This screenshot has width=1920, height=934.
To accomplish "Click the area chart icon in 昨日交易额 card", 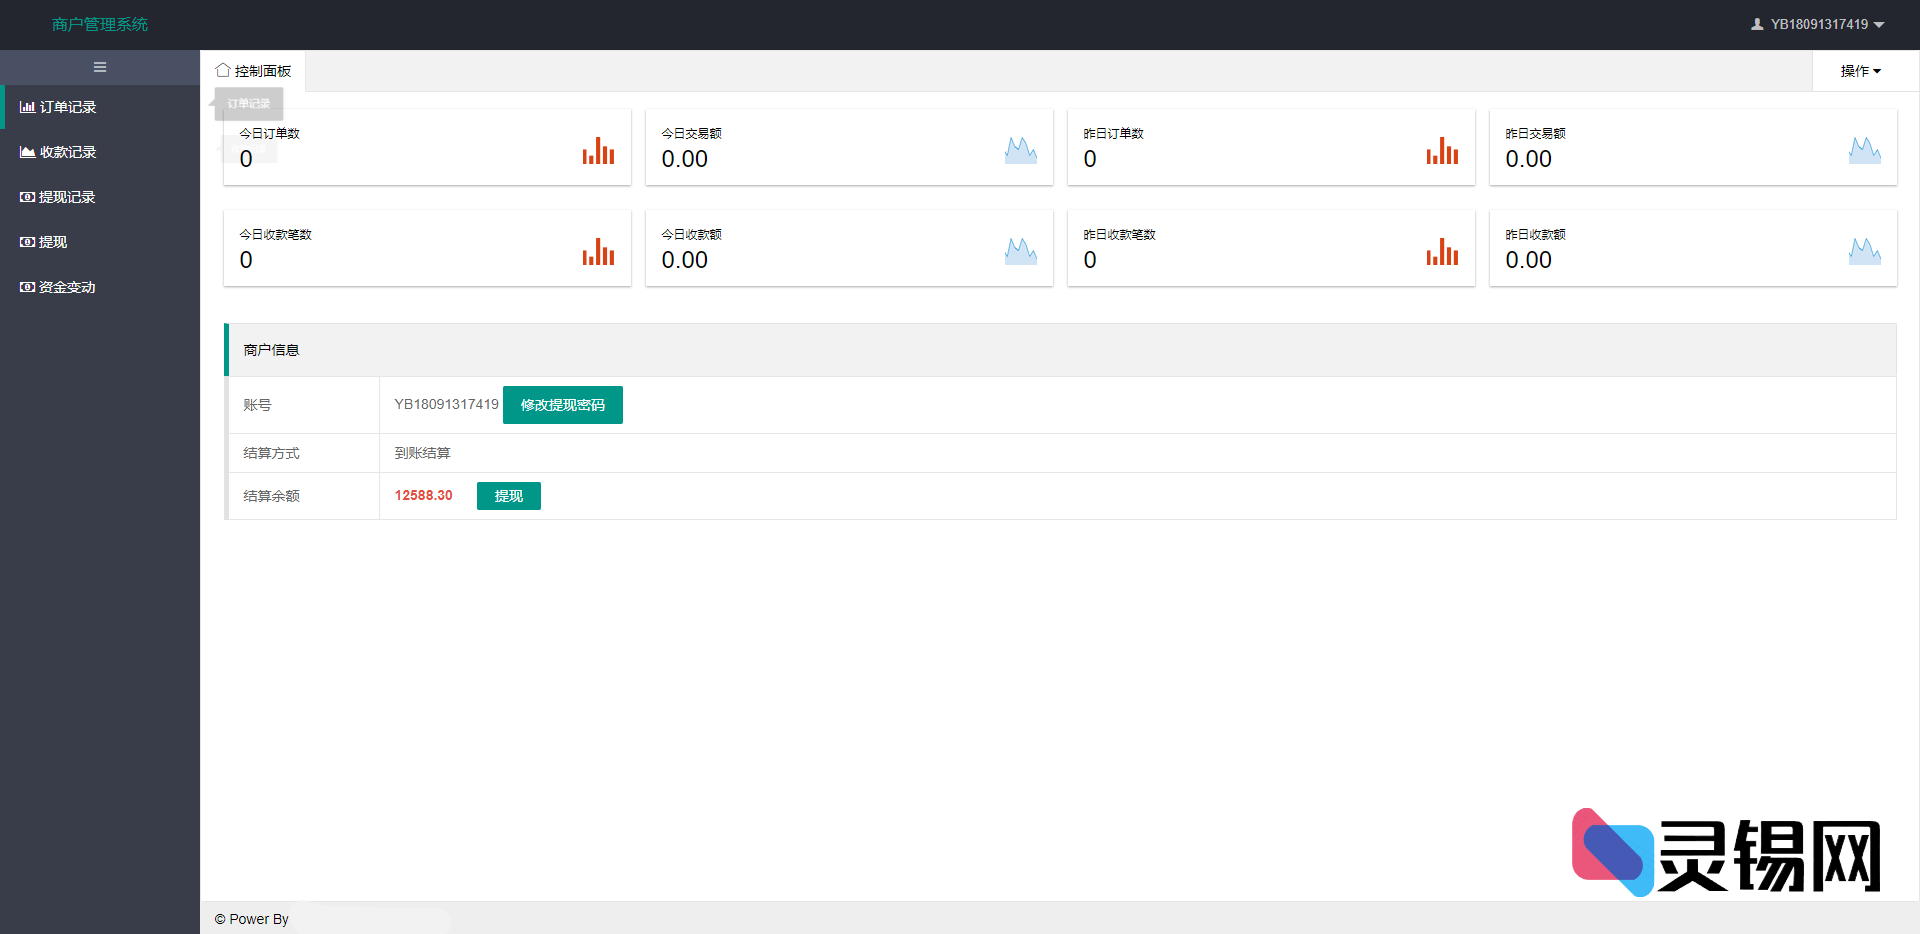I will pos(1864,151).
